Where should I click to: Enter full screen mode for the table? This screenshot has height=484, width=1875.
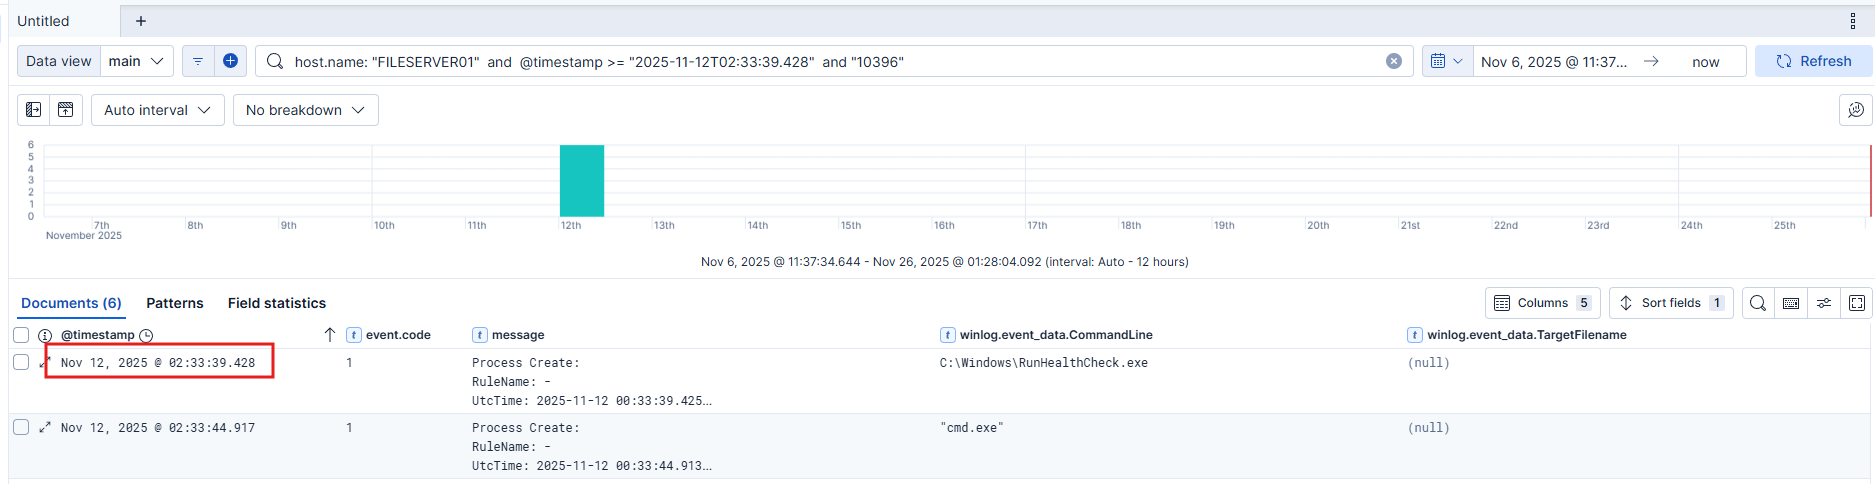pyautogui.click(x=1857, y=303)
